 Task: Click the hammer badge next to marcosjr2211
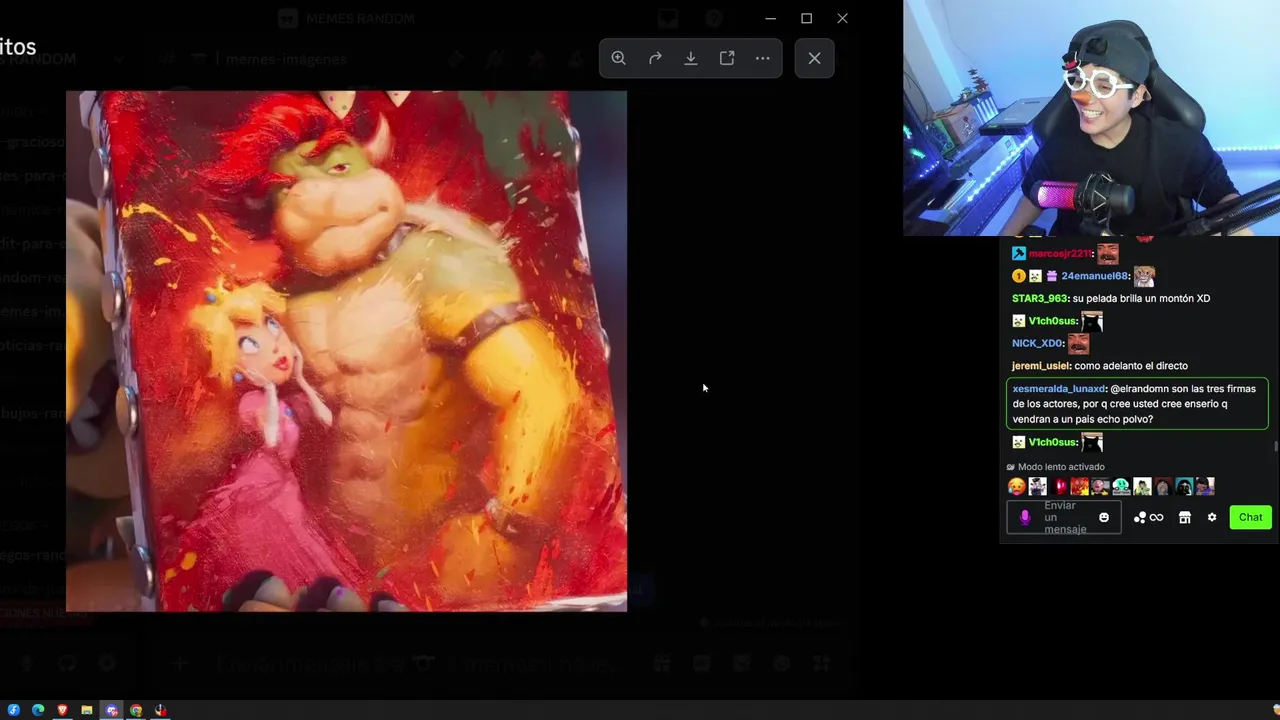coord(1019,254)
